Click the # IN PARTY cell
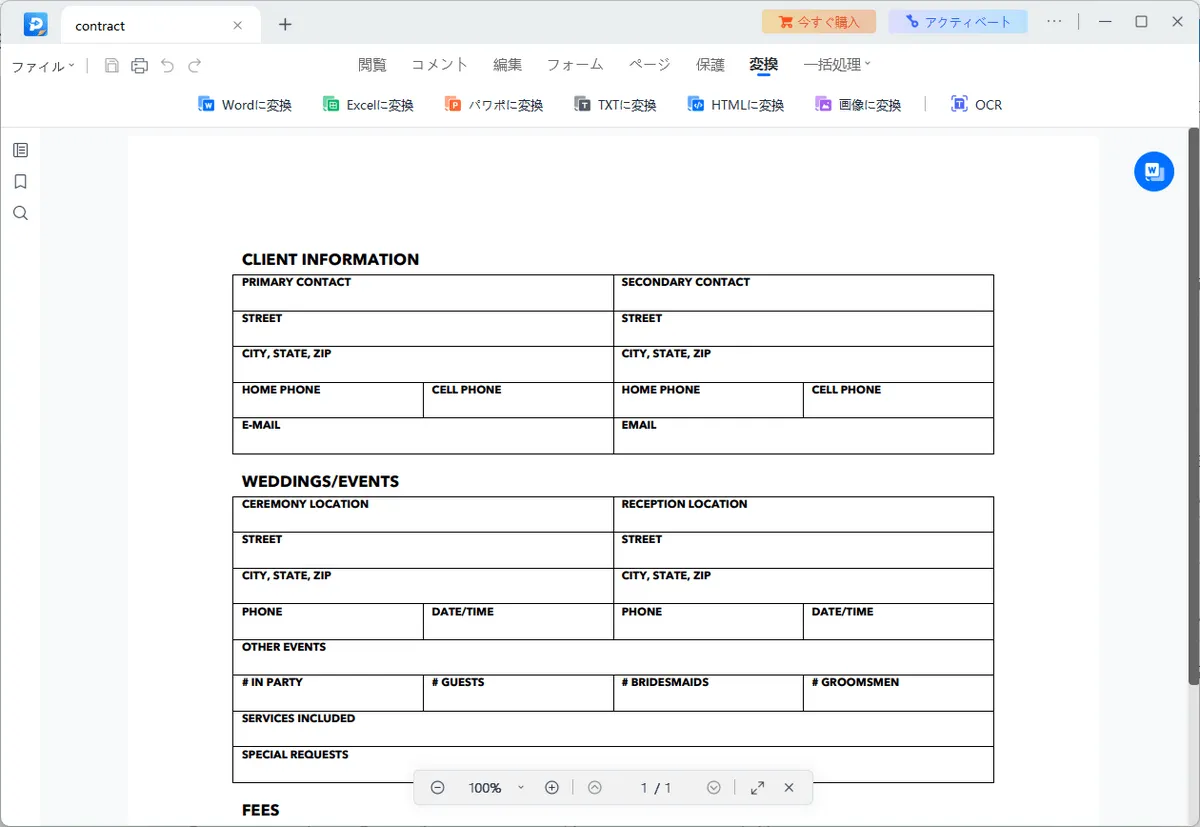The width and height of the screenshot is (1200, 827). (x=328, y=693)
